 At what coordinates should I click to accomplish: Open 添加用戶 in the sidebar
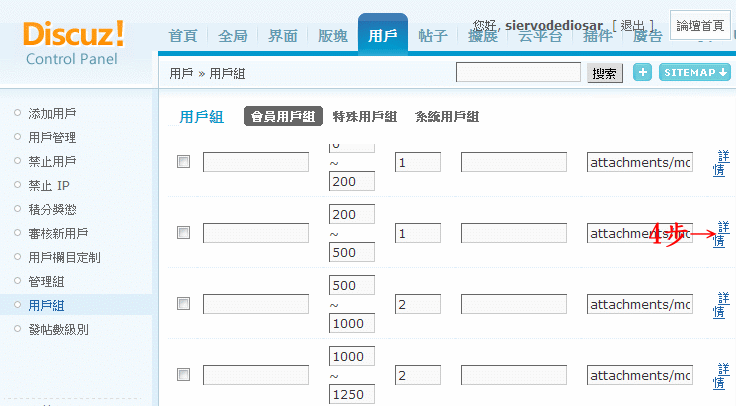(52, 113)
